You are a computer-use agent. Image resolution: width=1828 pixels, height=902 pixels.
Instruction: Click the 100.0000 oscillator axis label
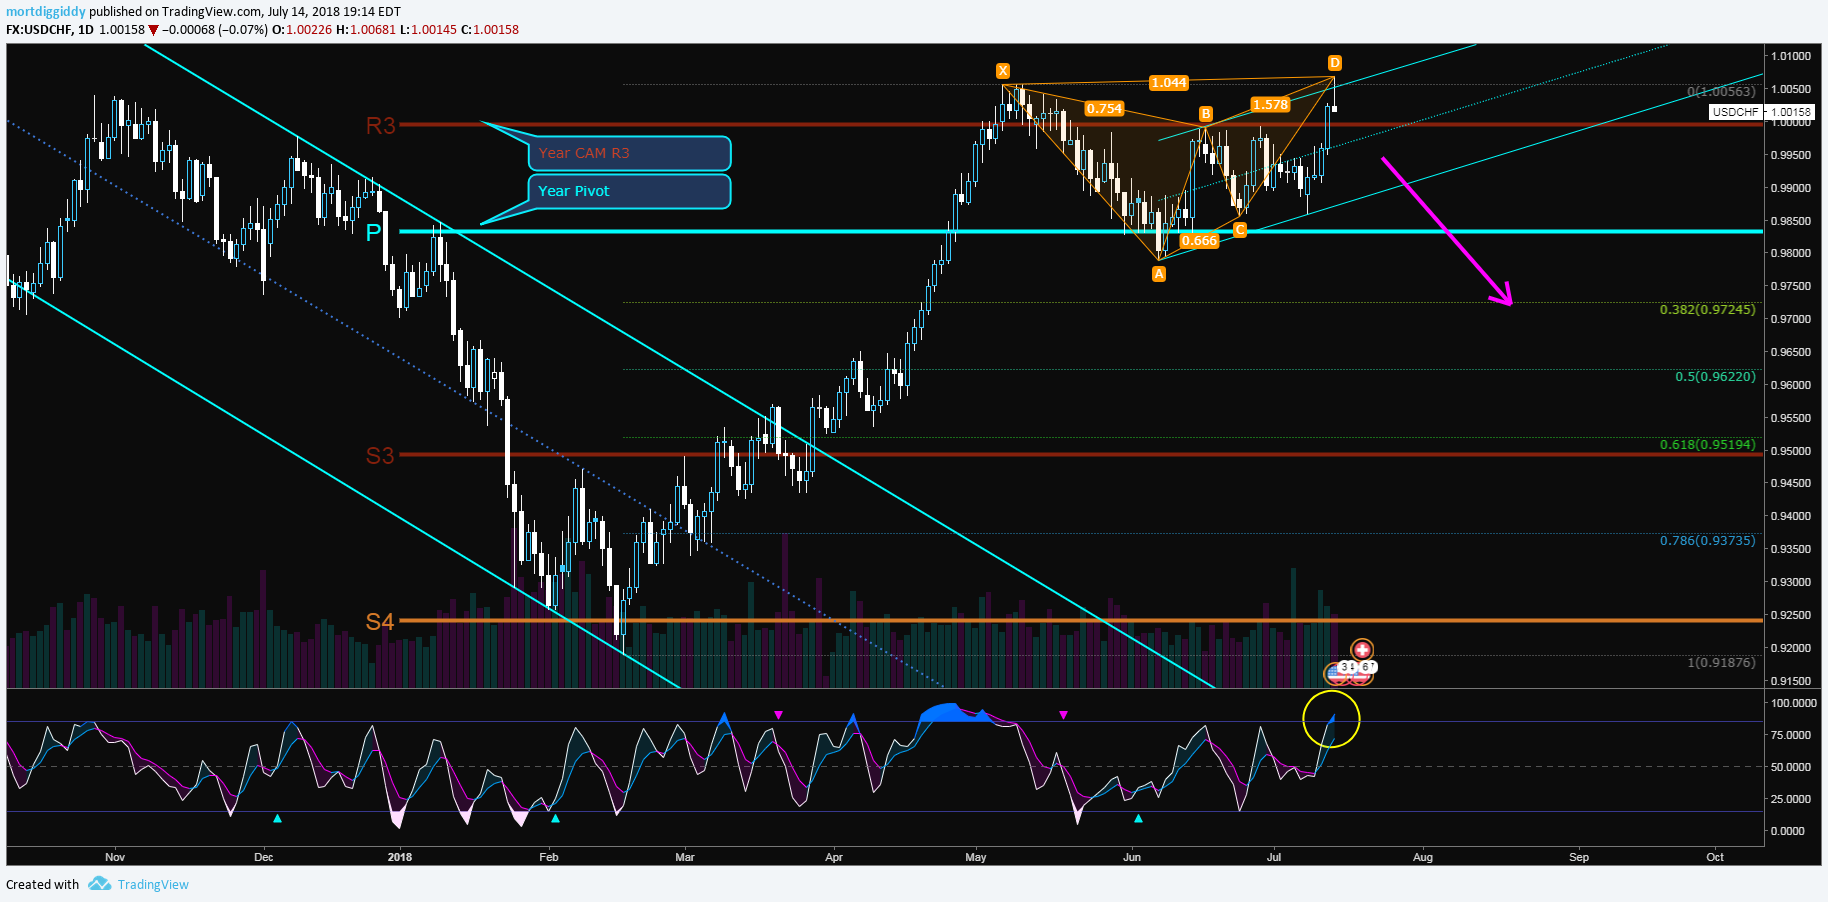(1794, 703)
